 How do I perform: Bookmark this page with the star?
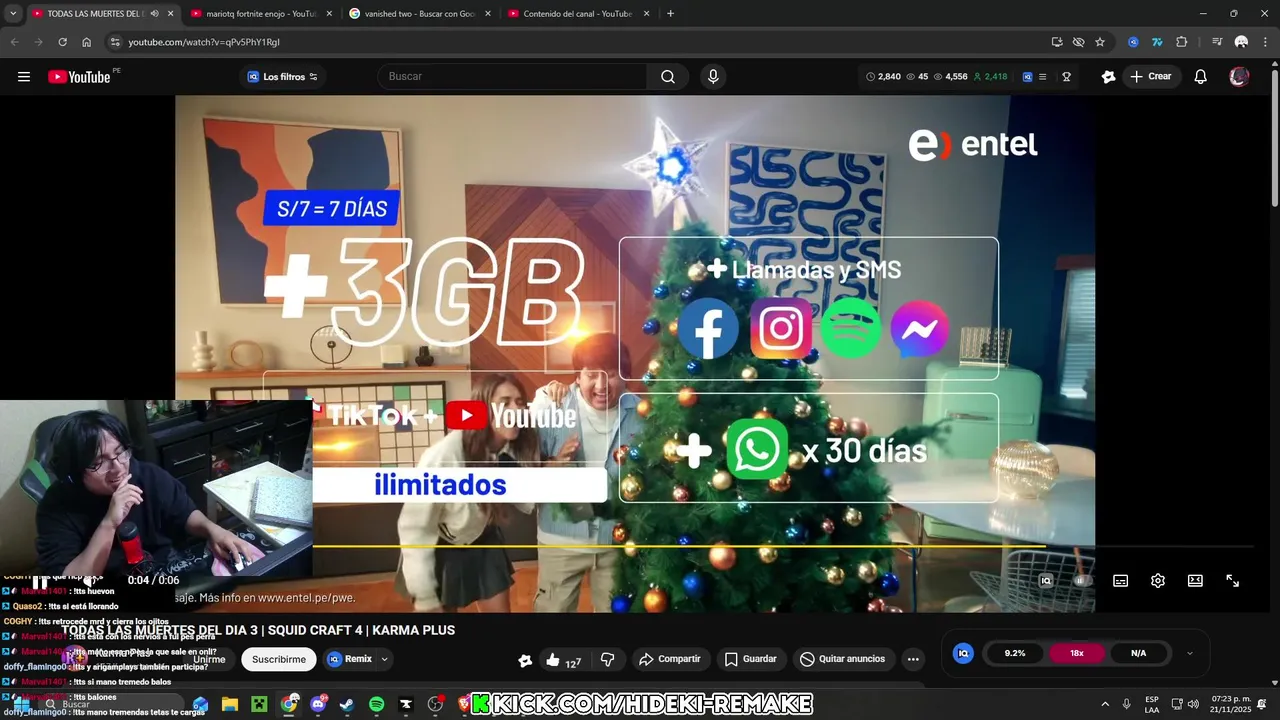click(x=1100, y=42)
